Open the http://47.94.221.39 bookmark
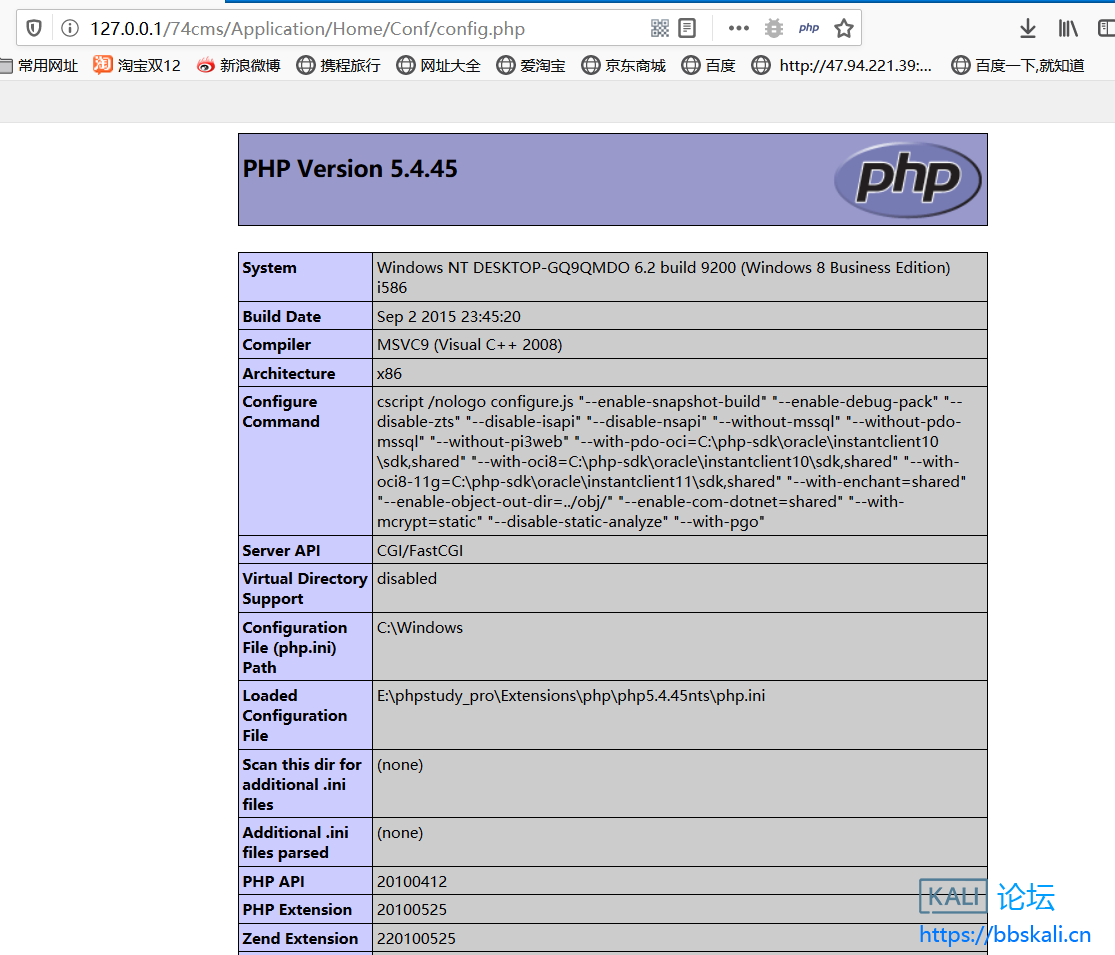Screen dimensions: 1115x955 coord(842,65)
